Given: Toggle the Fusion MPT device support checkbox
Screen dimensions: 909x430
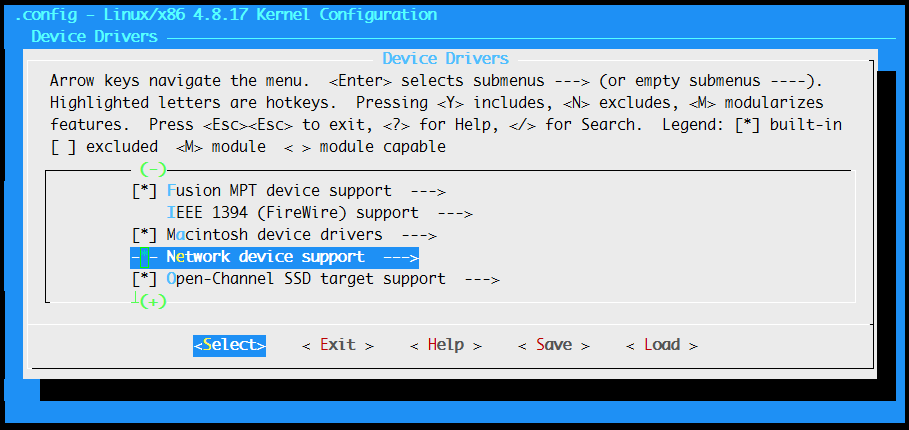Looking at the screenshot, I should 144,191.
